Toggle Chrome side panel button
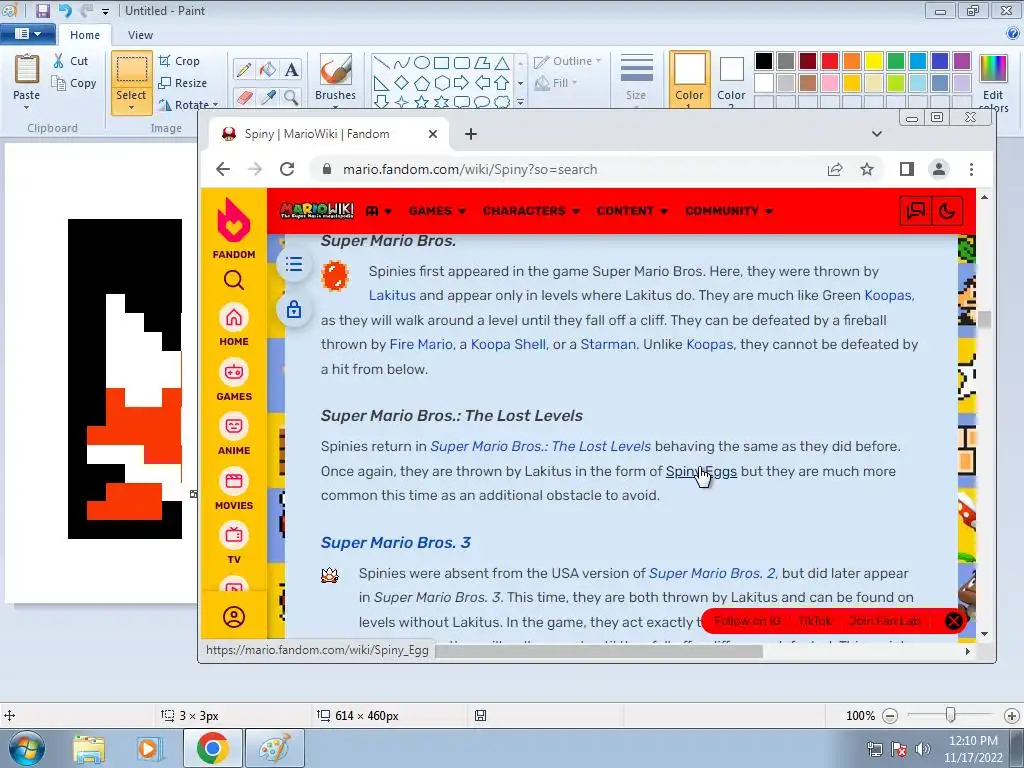The width and height of the screenshot is (1024, 768). pos(906,170)
